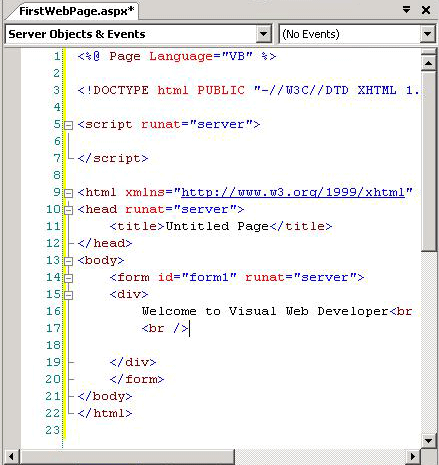This screenshot has width=439, height=465.
Task: Open the (No Events) dropdown
Action: [x=427, y=34]
